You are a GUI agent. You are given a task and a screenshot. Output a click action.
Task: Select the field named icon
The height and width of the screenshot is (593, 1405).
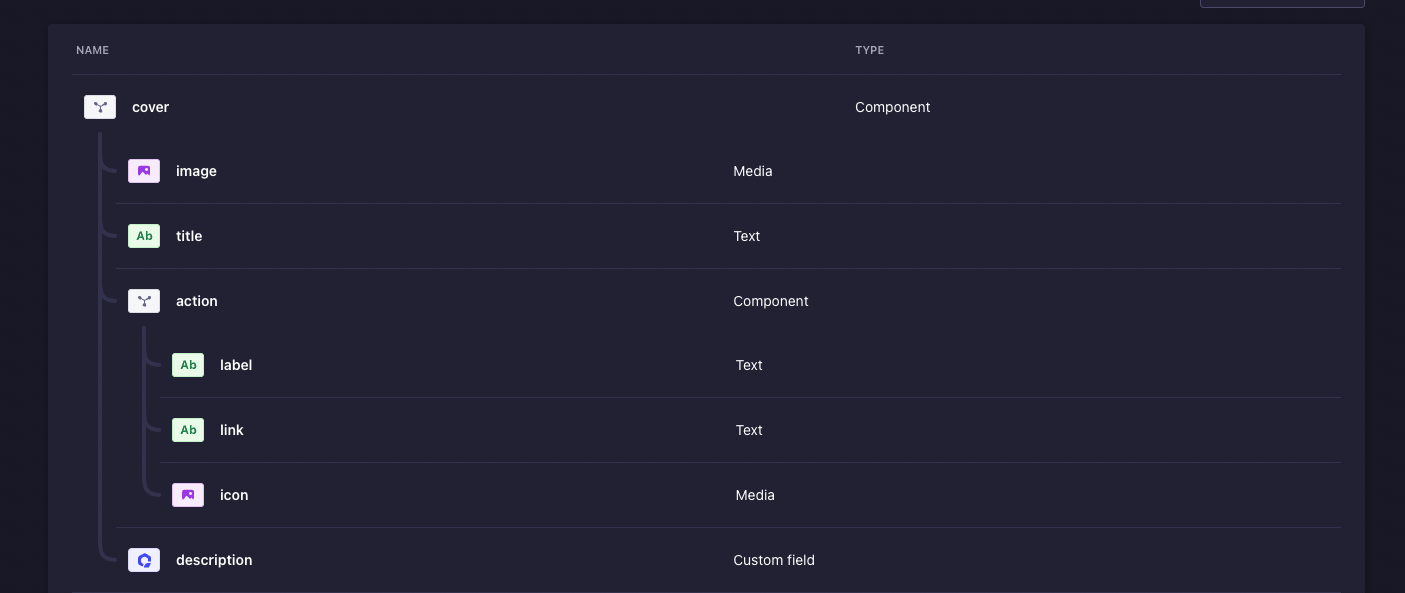234,495
